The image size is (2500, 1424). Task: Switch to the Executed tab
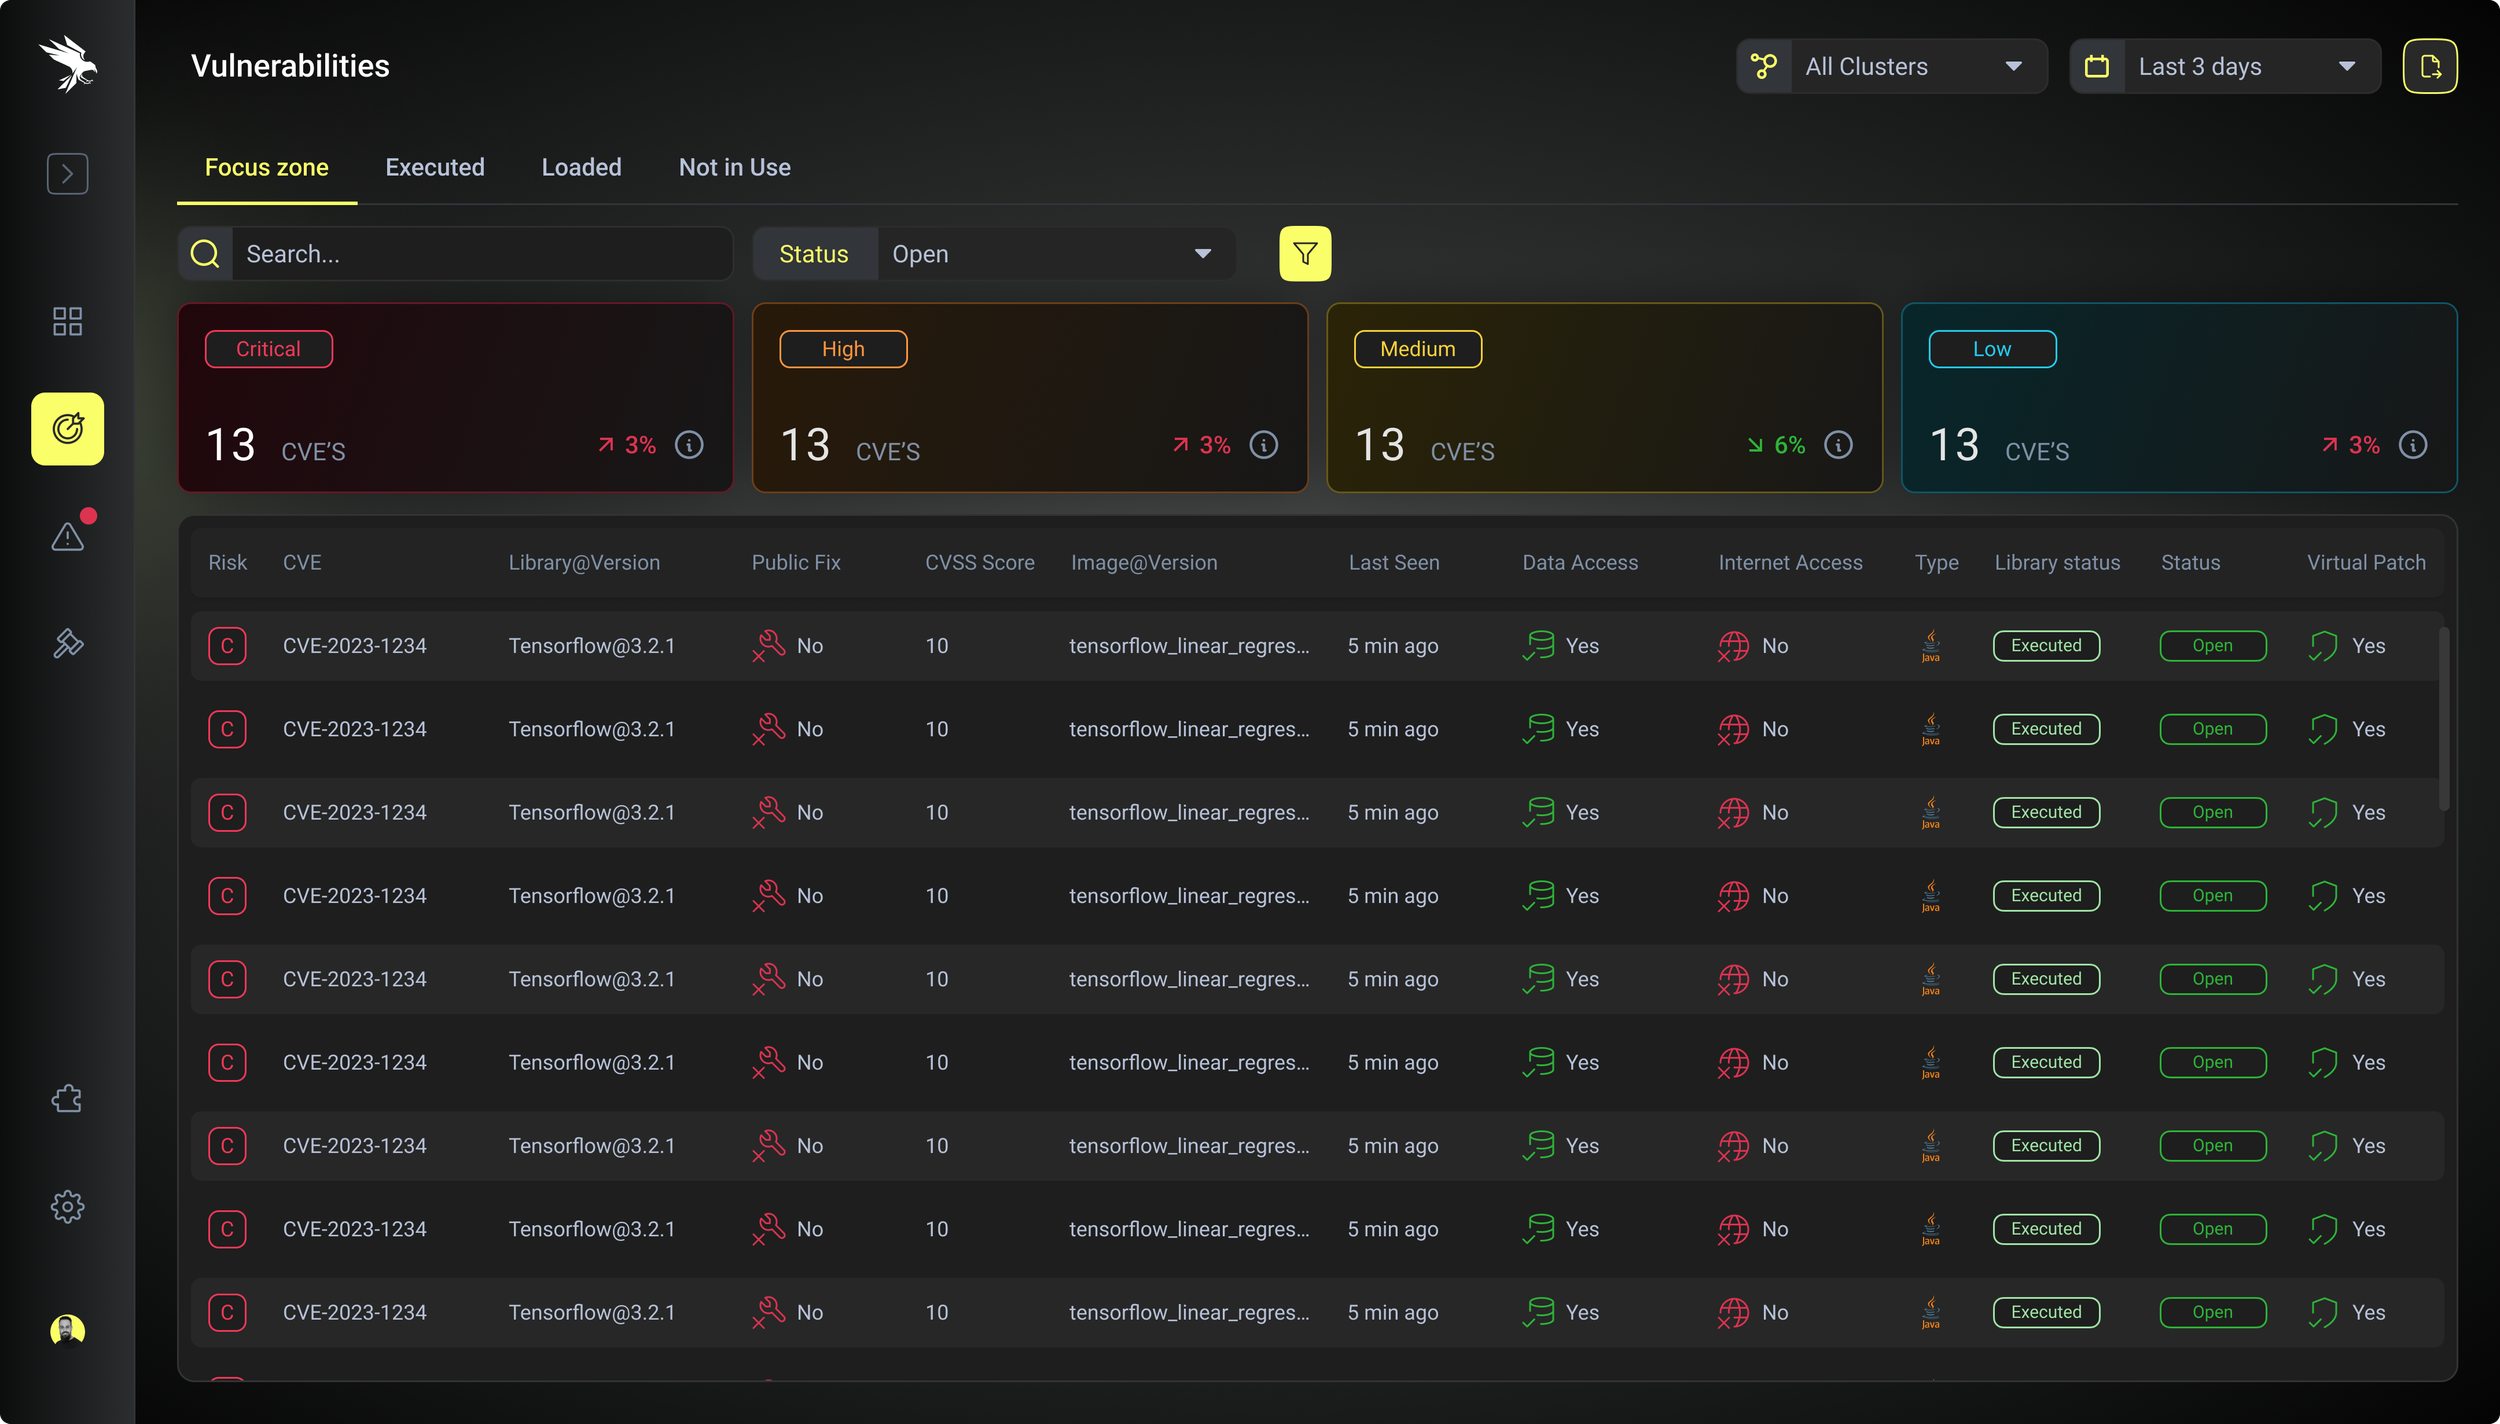pos(435,167)
